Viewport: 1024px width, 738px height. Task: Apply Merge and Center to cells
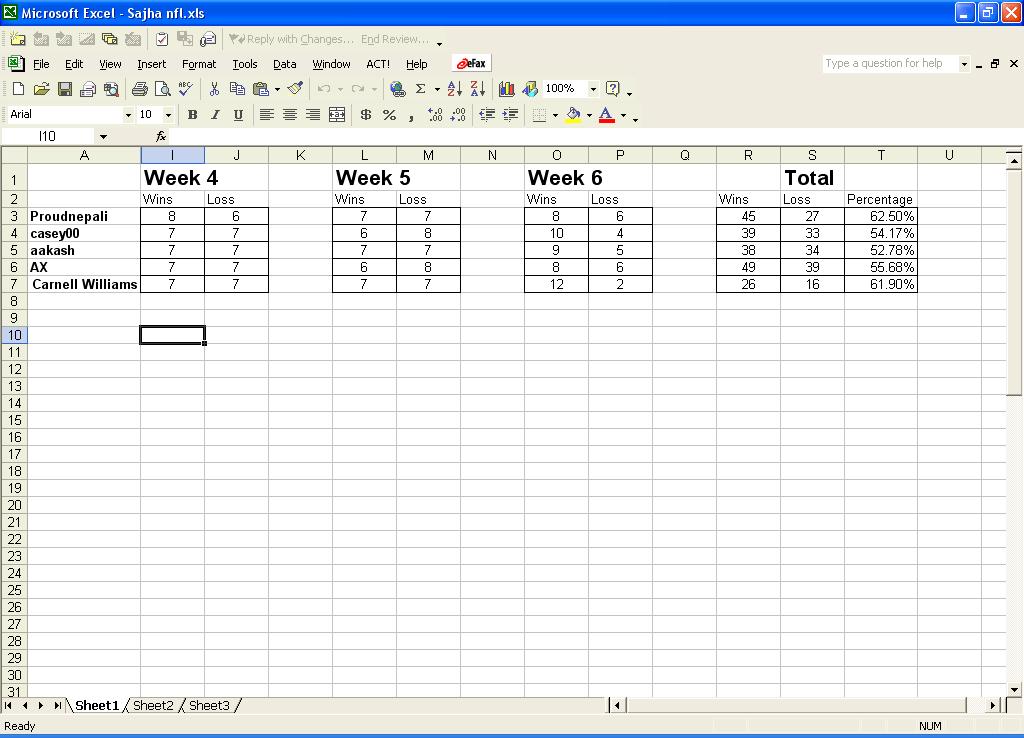click(337, 115)
